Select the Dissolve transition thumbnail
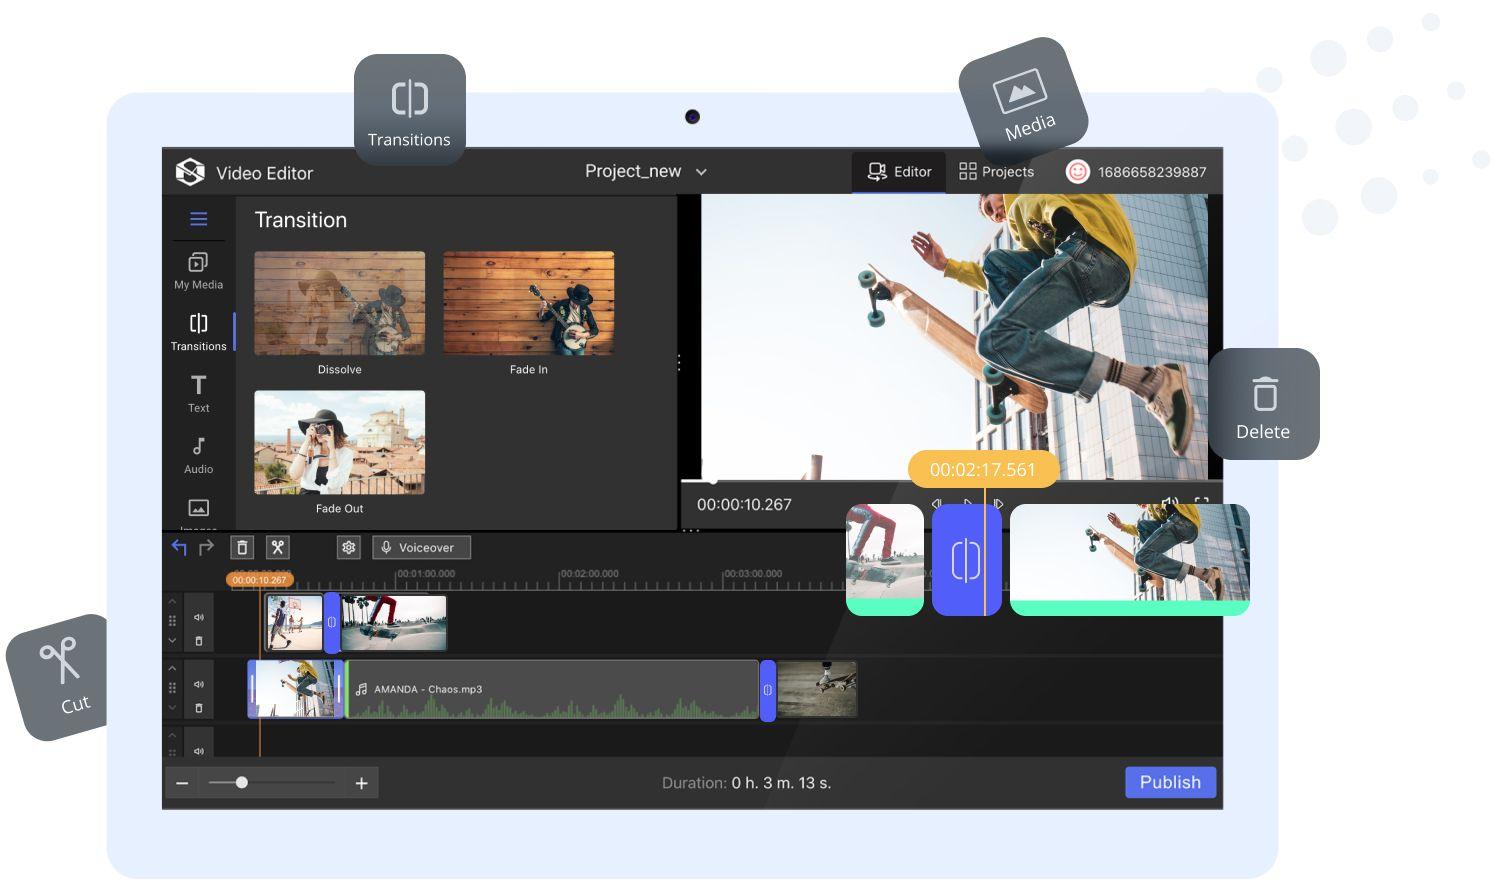The width and height of the screenshot is (1496, 883). tap(339, 303)
